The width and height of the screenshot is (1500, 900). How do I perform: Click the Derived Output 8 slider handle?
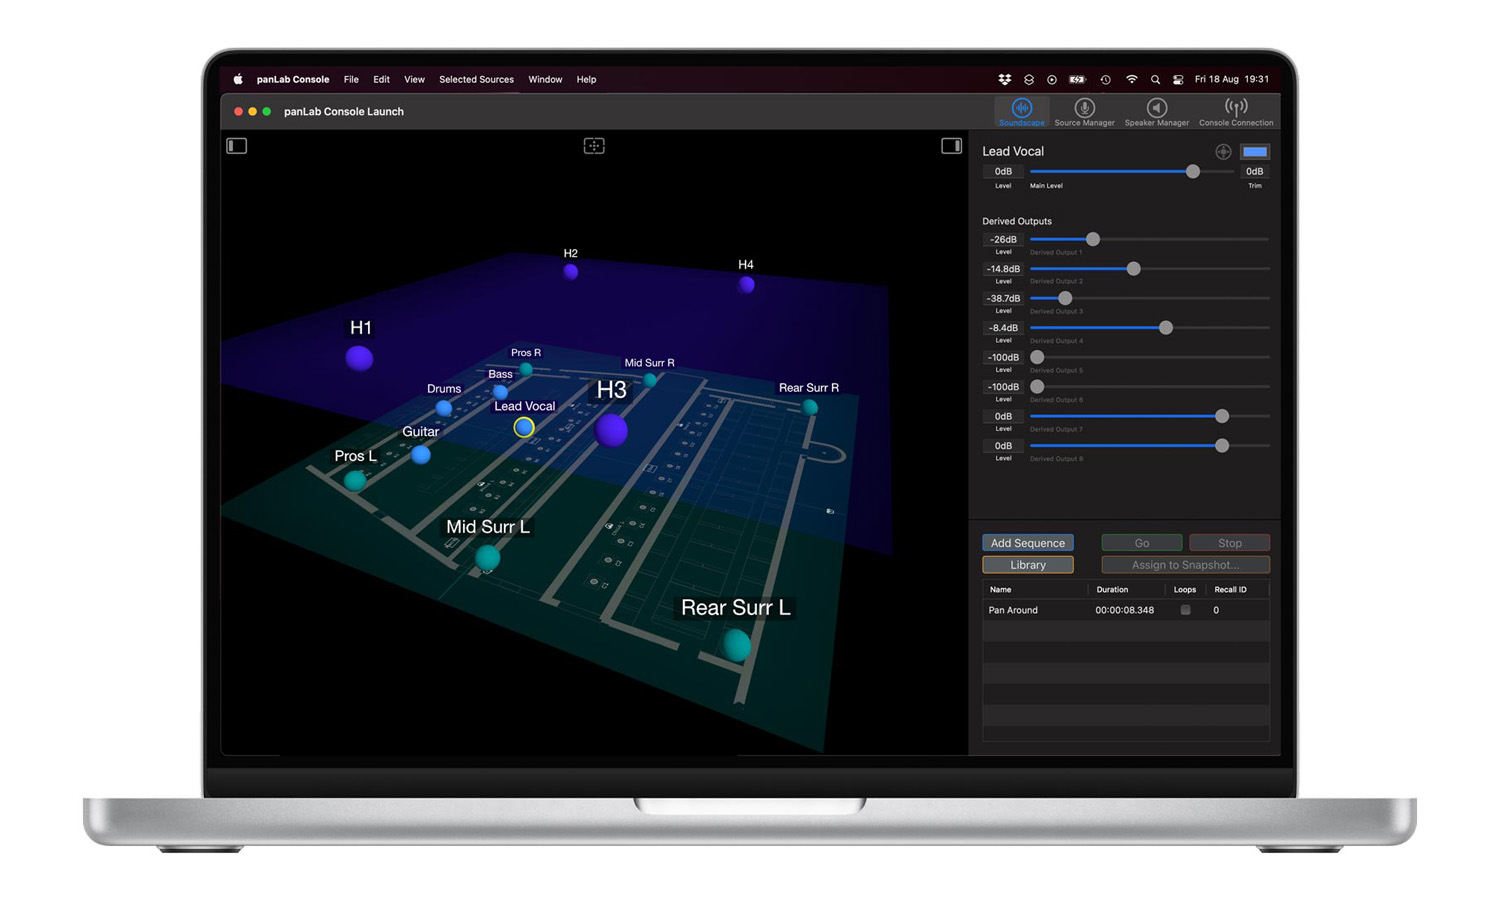pyautogui.click(x=1222, y=446)
